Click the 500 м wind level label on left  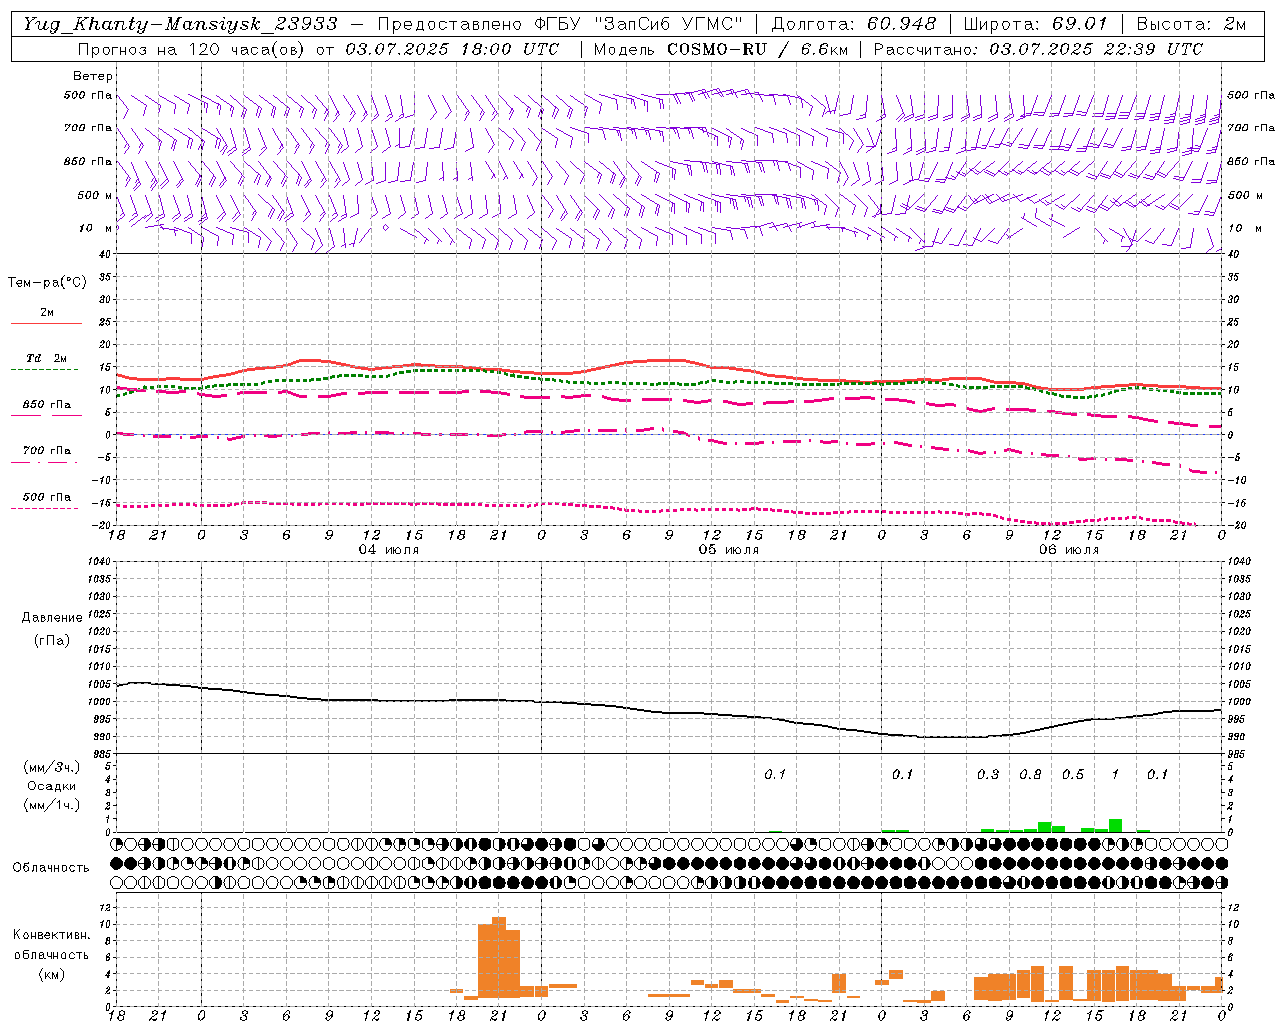tap(95, 195)
